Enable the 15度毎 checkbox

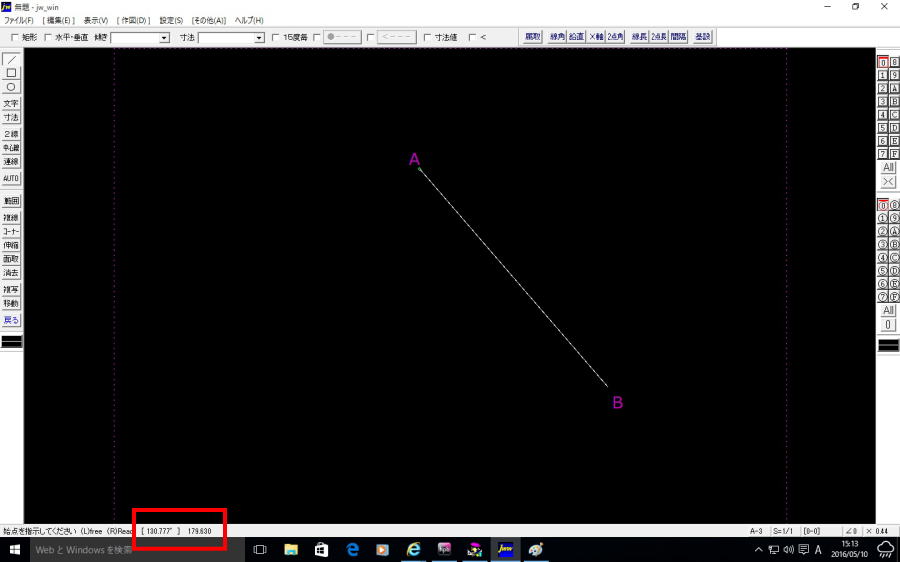(276, 37)
